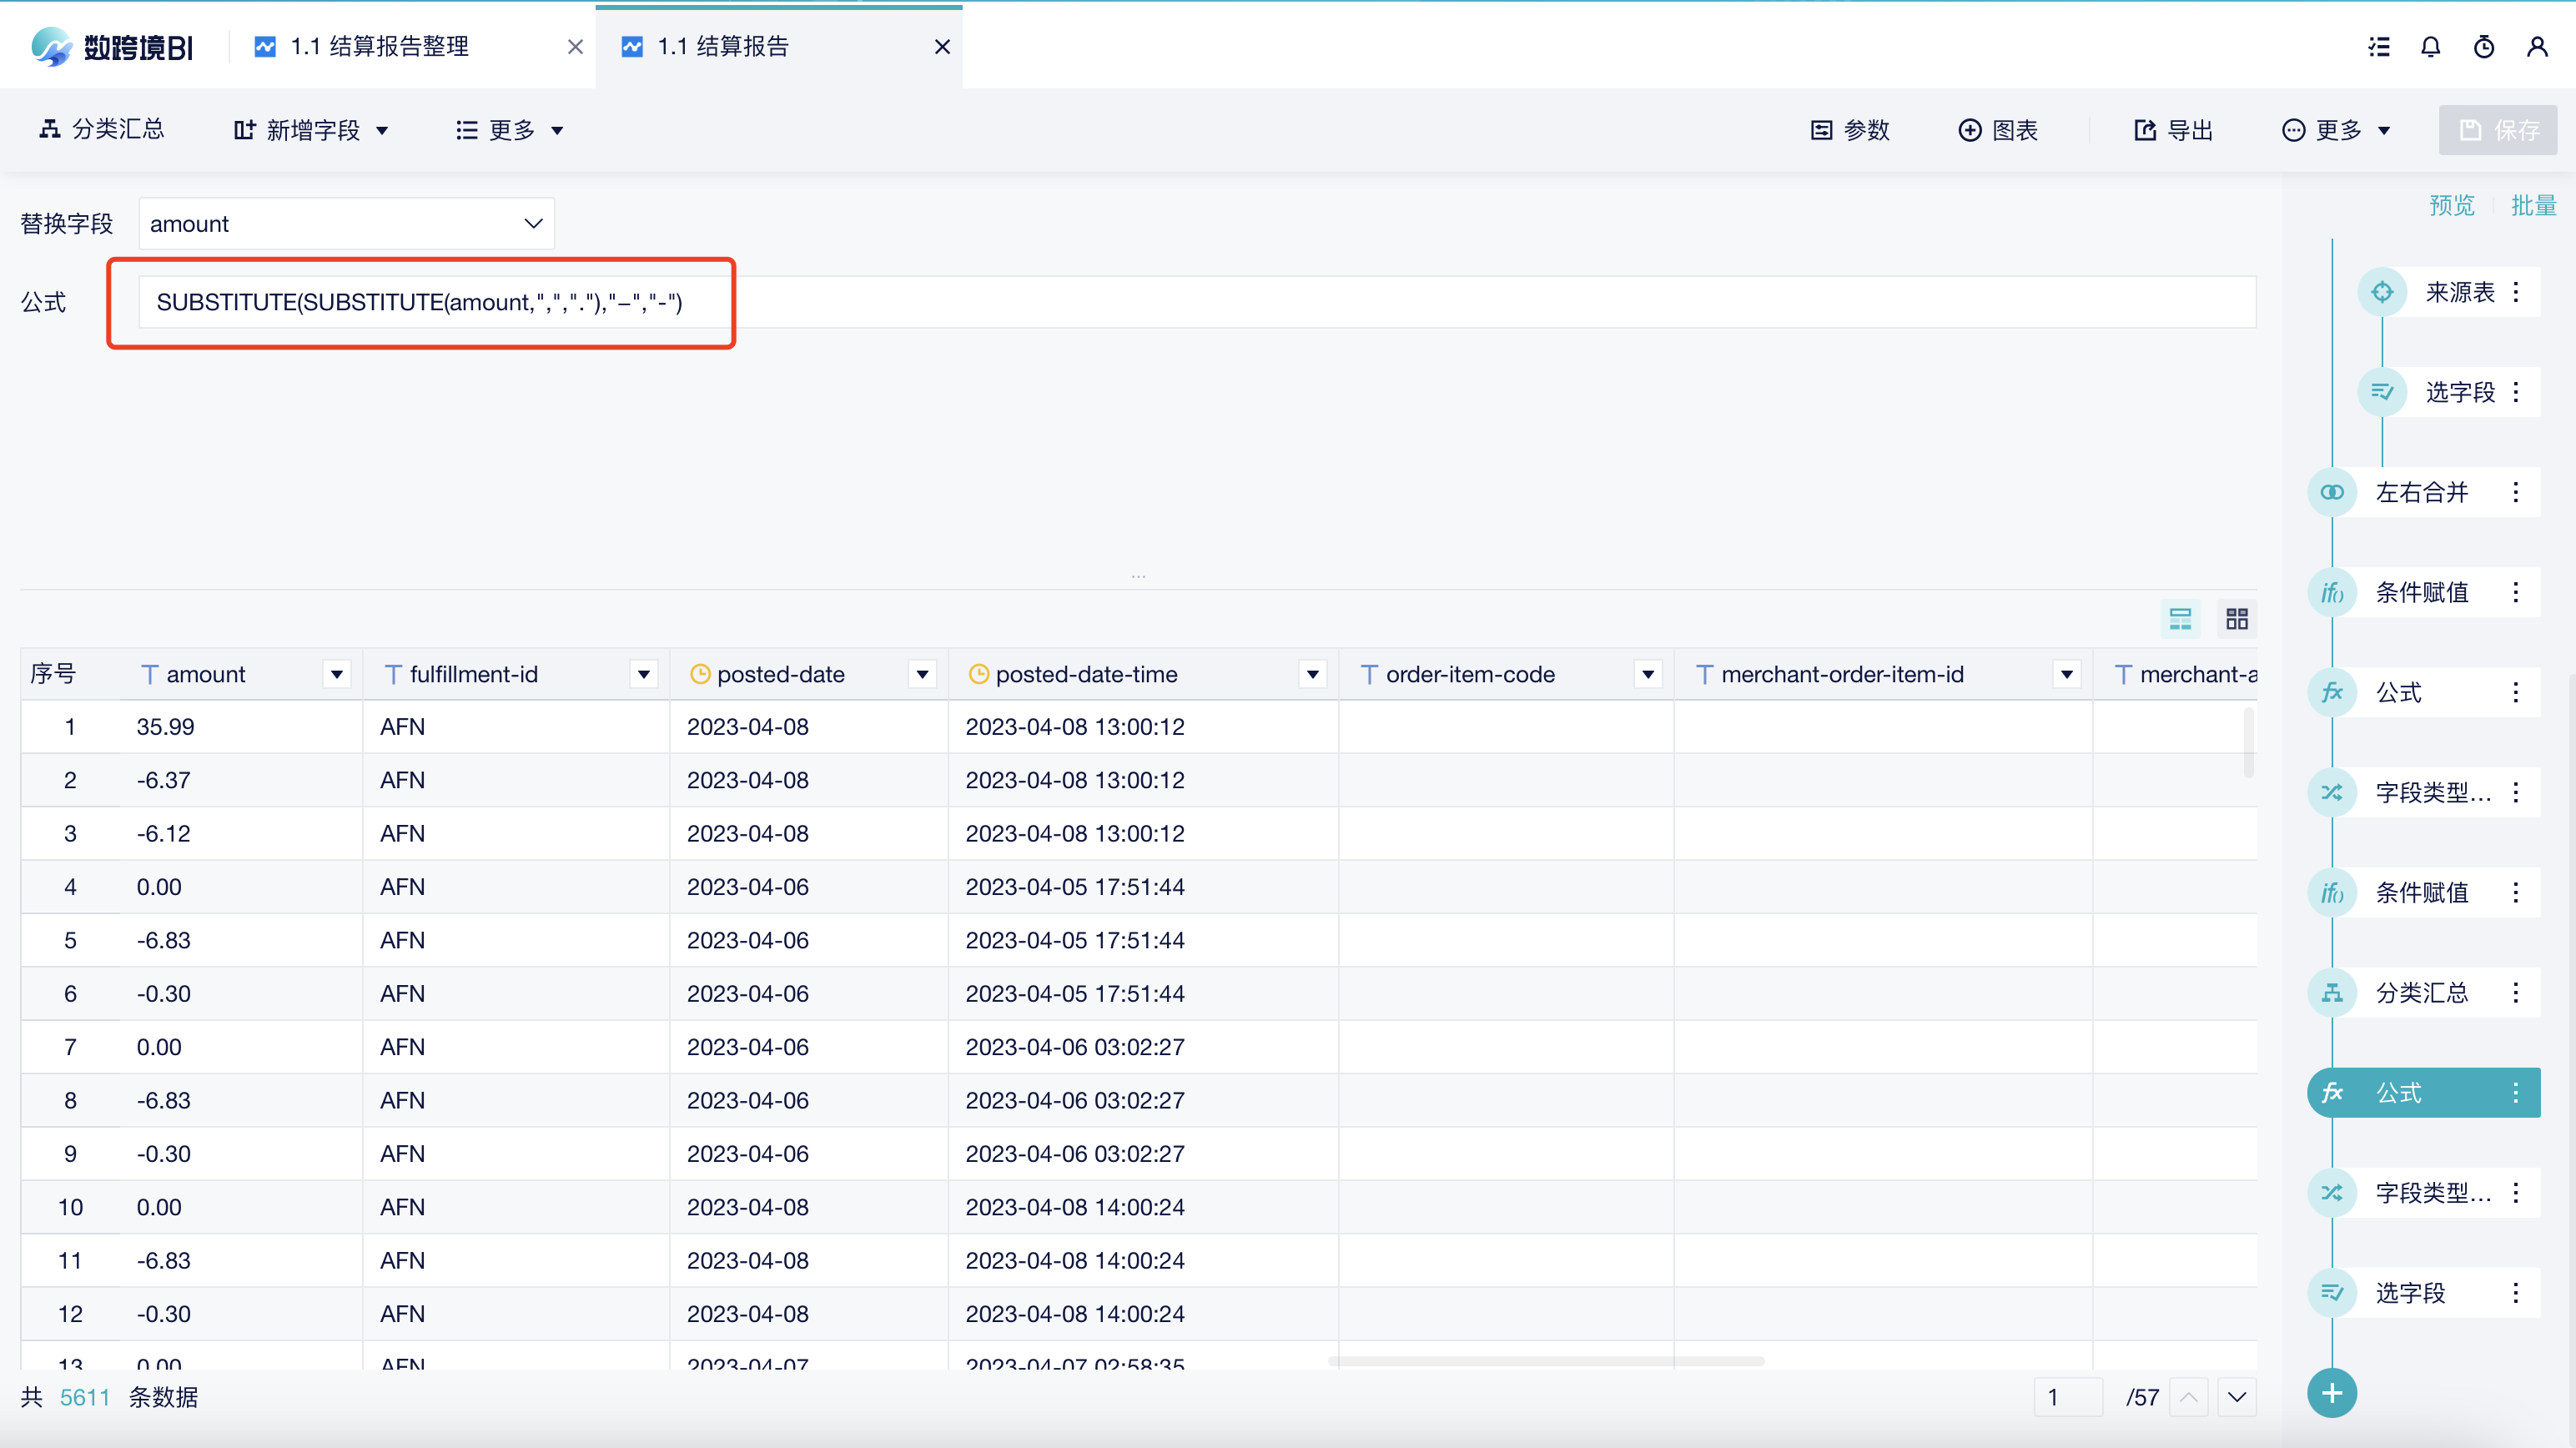Select the 分类汇总 step in pipeline
The height and width of the screenshot is (1448, 2576).
[2421, 992]
